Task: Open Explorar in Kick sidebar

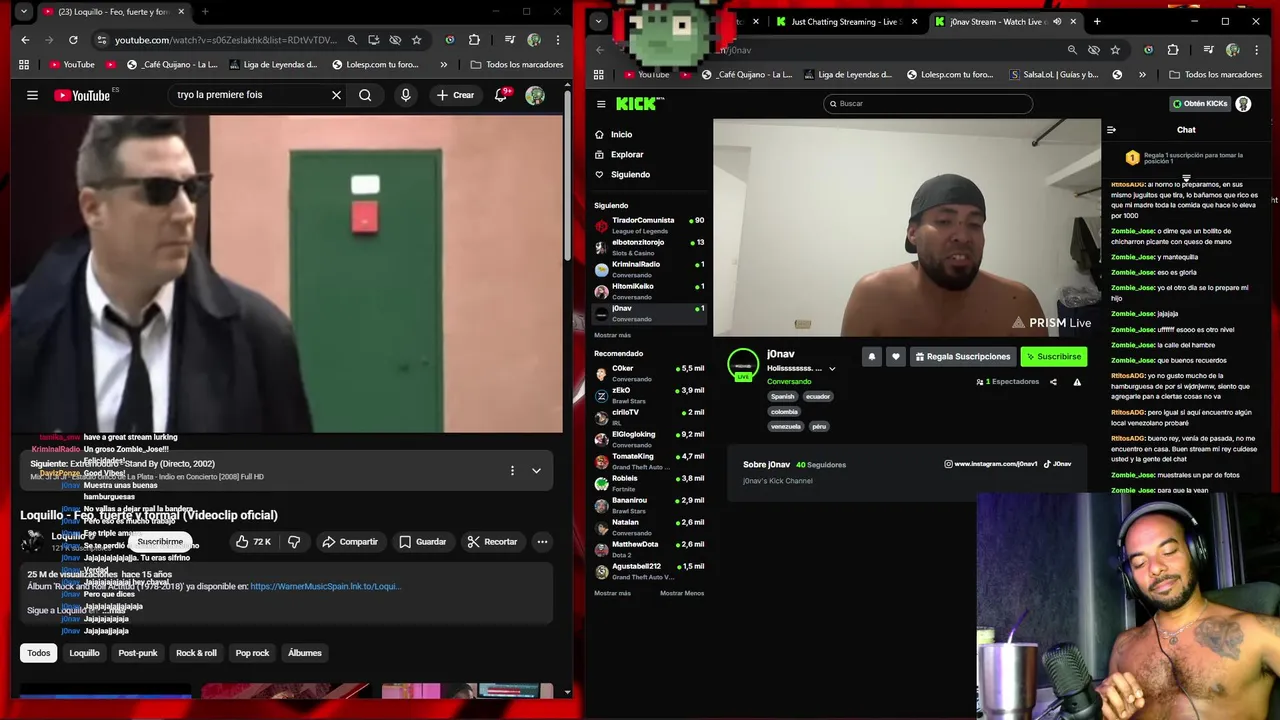Action: pos(627,154)
